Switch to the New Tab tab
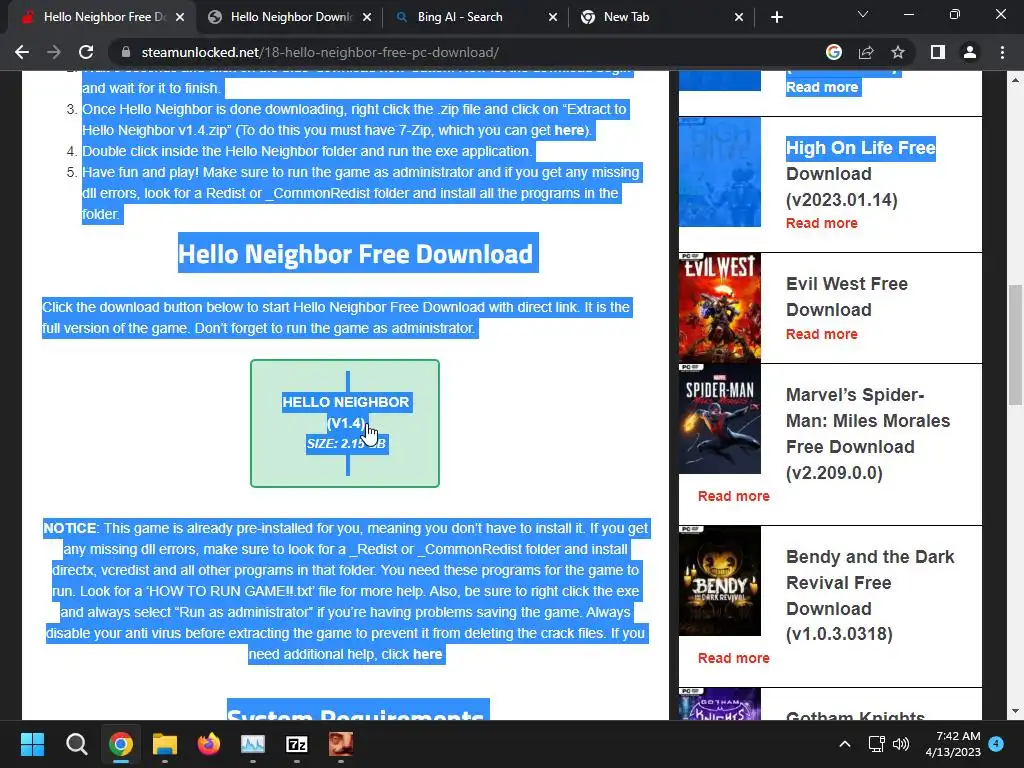Viewport: 1024px width, 768px height. (626, 17)
